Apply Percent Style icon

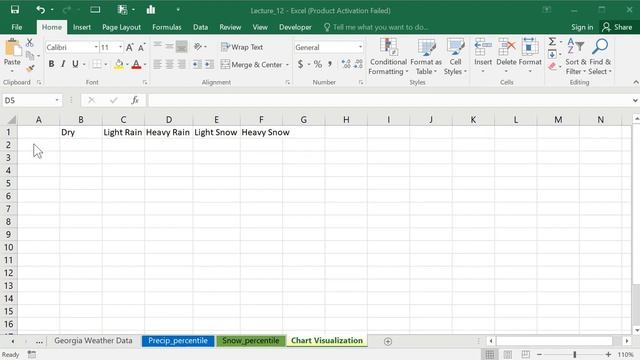tap(318, 64)
